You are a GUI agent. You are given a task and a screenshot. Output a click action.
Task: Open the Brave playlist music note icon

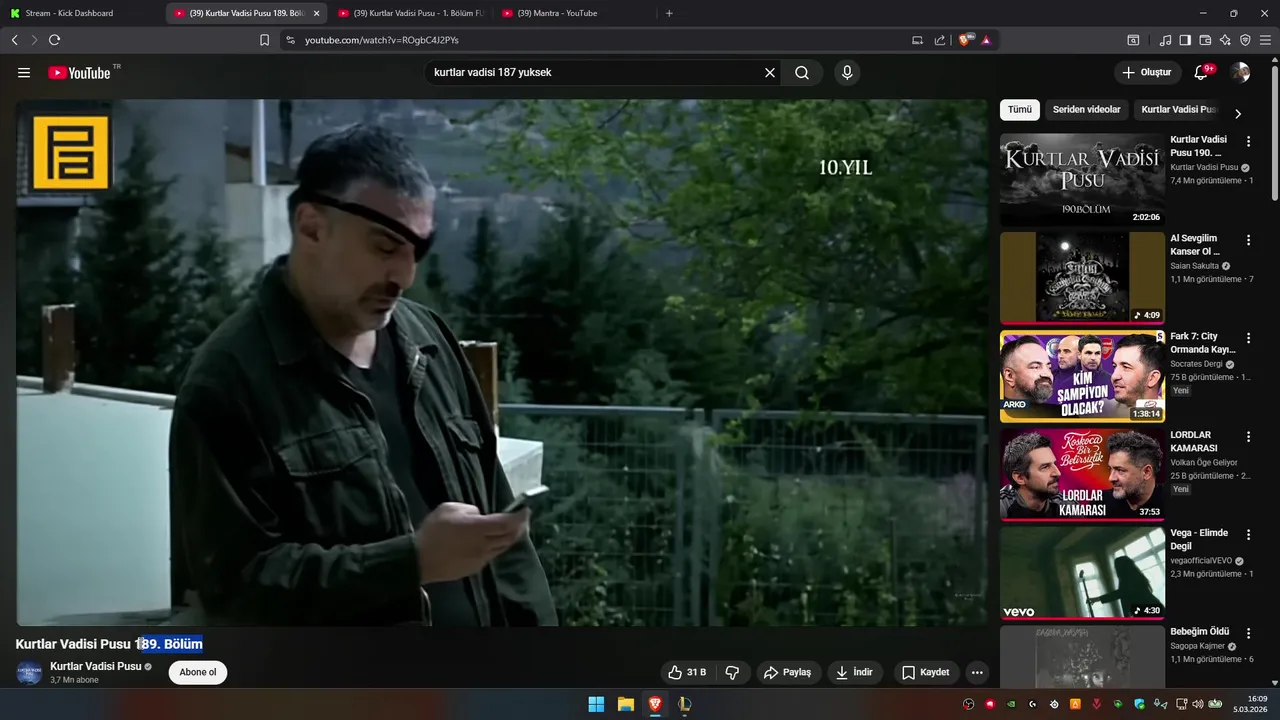pos(1165,40)
